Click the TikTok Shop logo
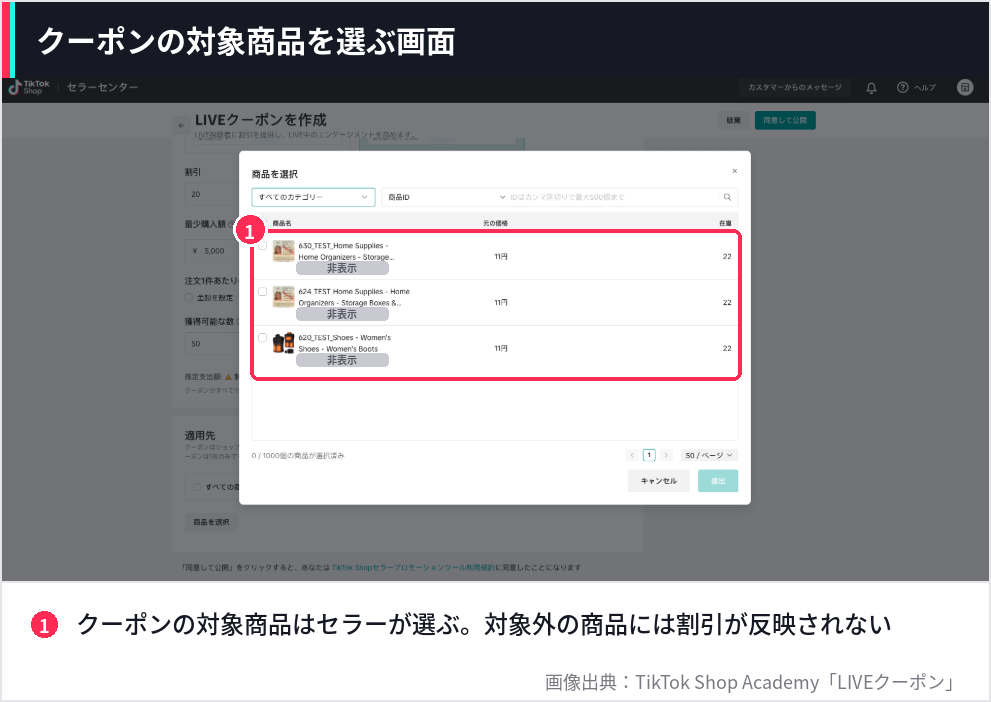Image resolution: width=991 pixels, height=702 pixels. click(x=29, y=87)
